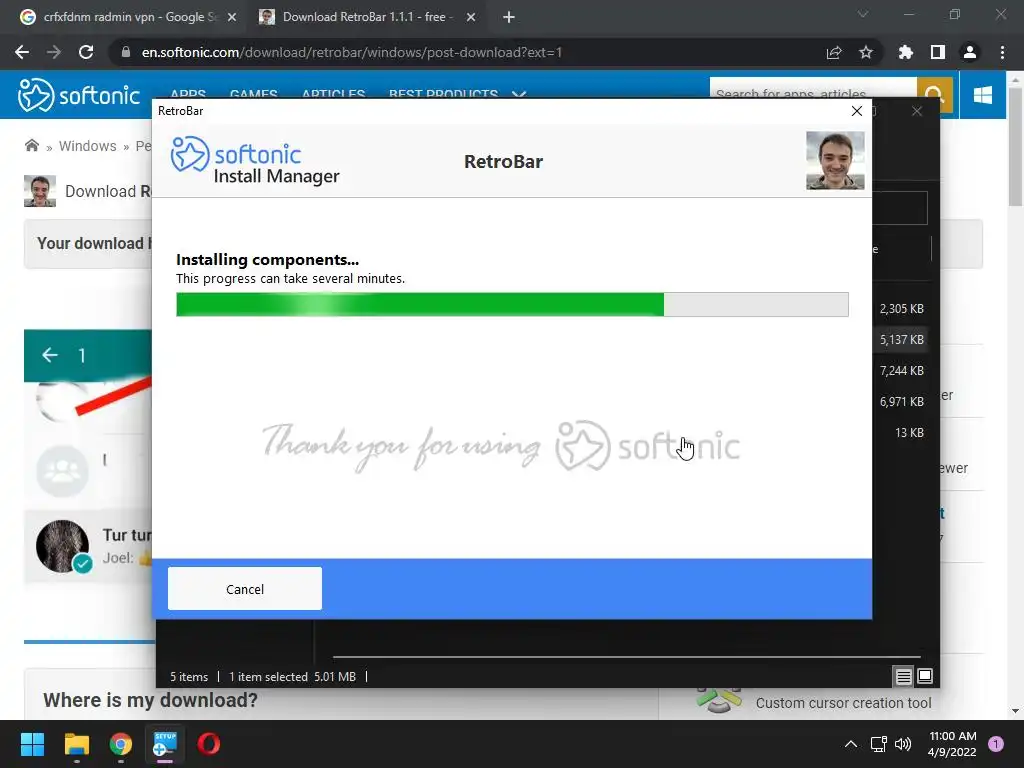Open ARTICLES menu on Softonic
1024x768 pixels.
[x=333, y=95]
